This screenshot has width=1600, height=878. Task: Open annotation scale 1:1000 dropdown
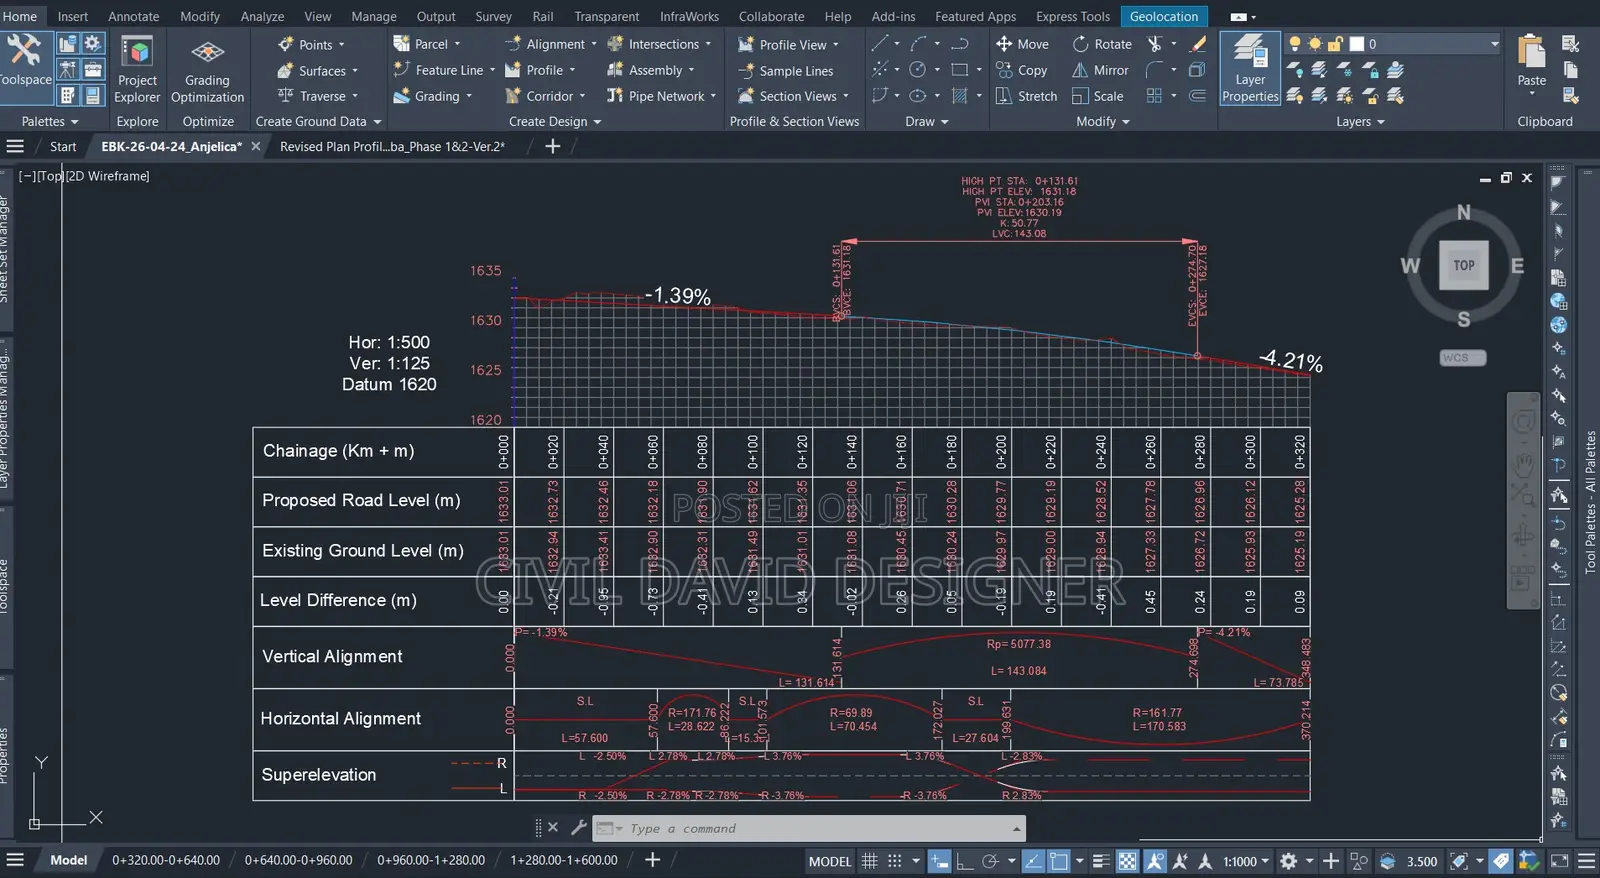1246,861
